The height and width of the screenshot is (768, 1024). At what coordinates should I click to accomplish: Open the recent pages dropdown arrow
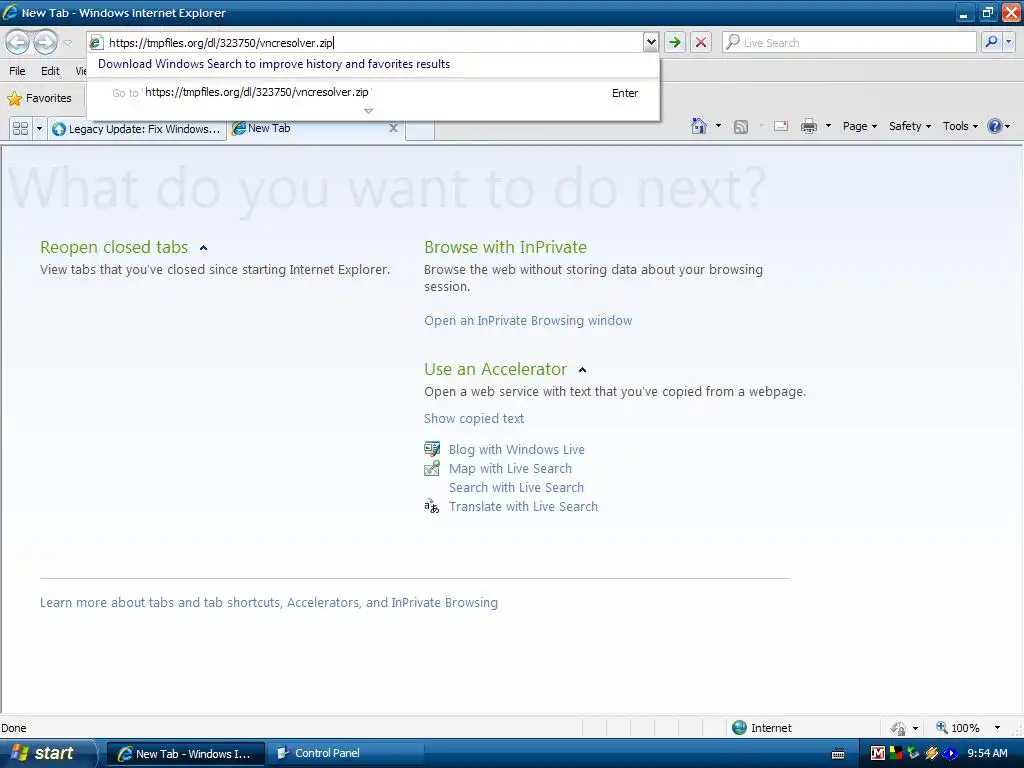tap(67, 43)
